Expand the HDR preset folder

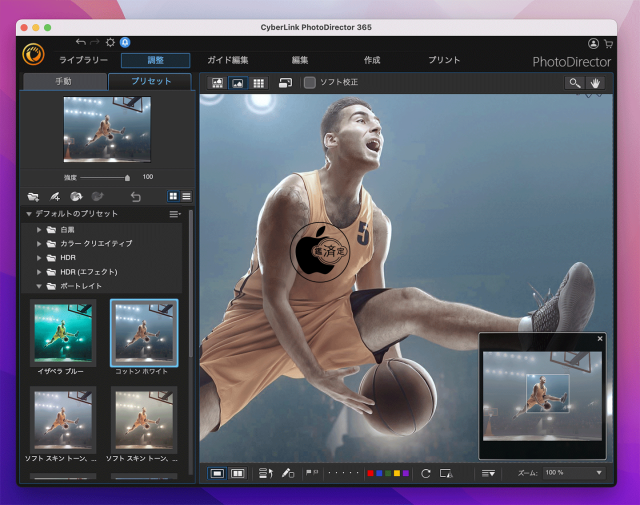(39, 258)
